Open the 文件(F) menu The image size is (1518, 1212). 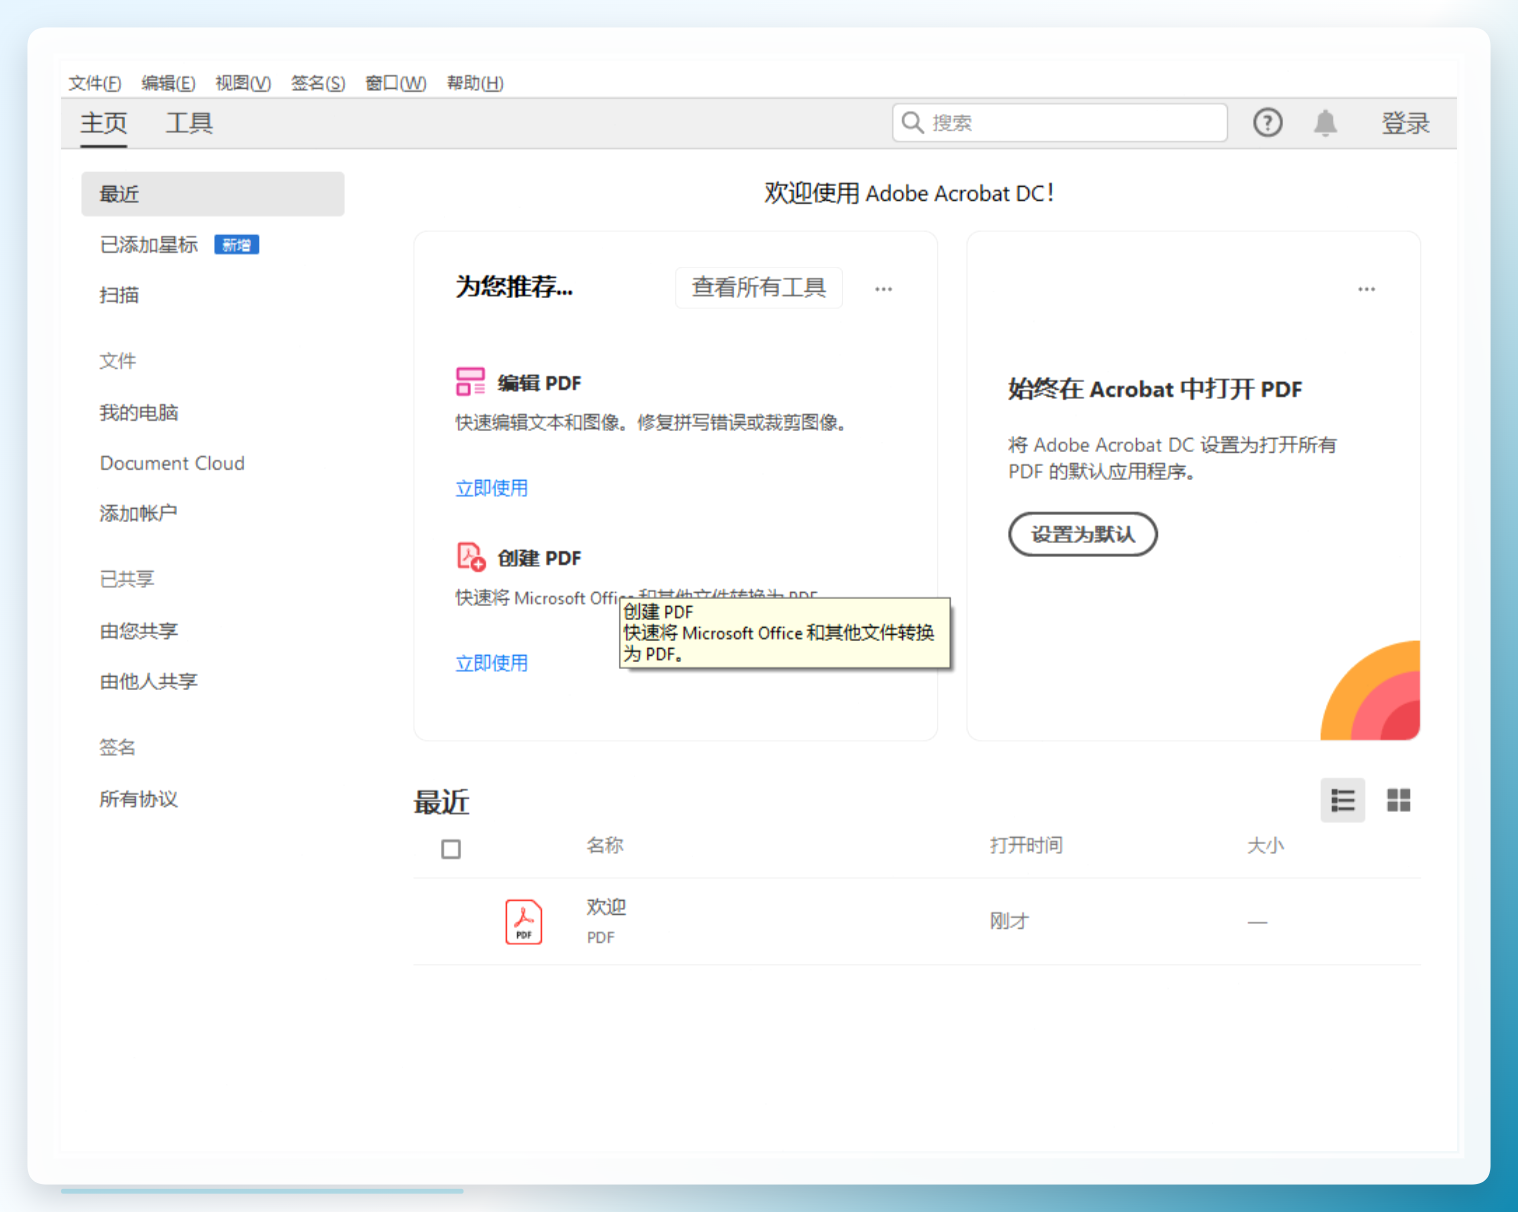[95, 83]
